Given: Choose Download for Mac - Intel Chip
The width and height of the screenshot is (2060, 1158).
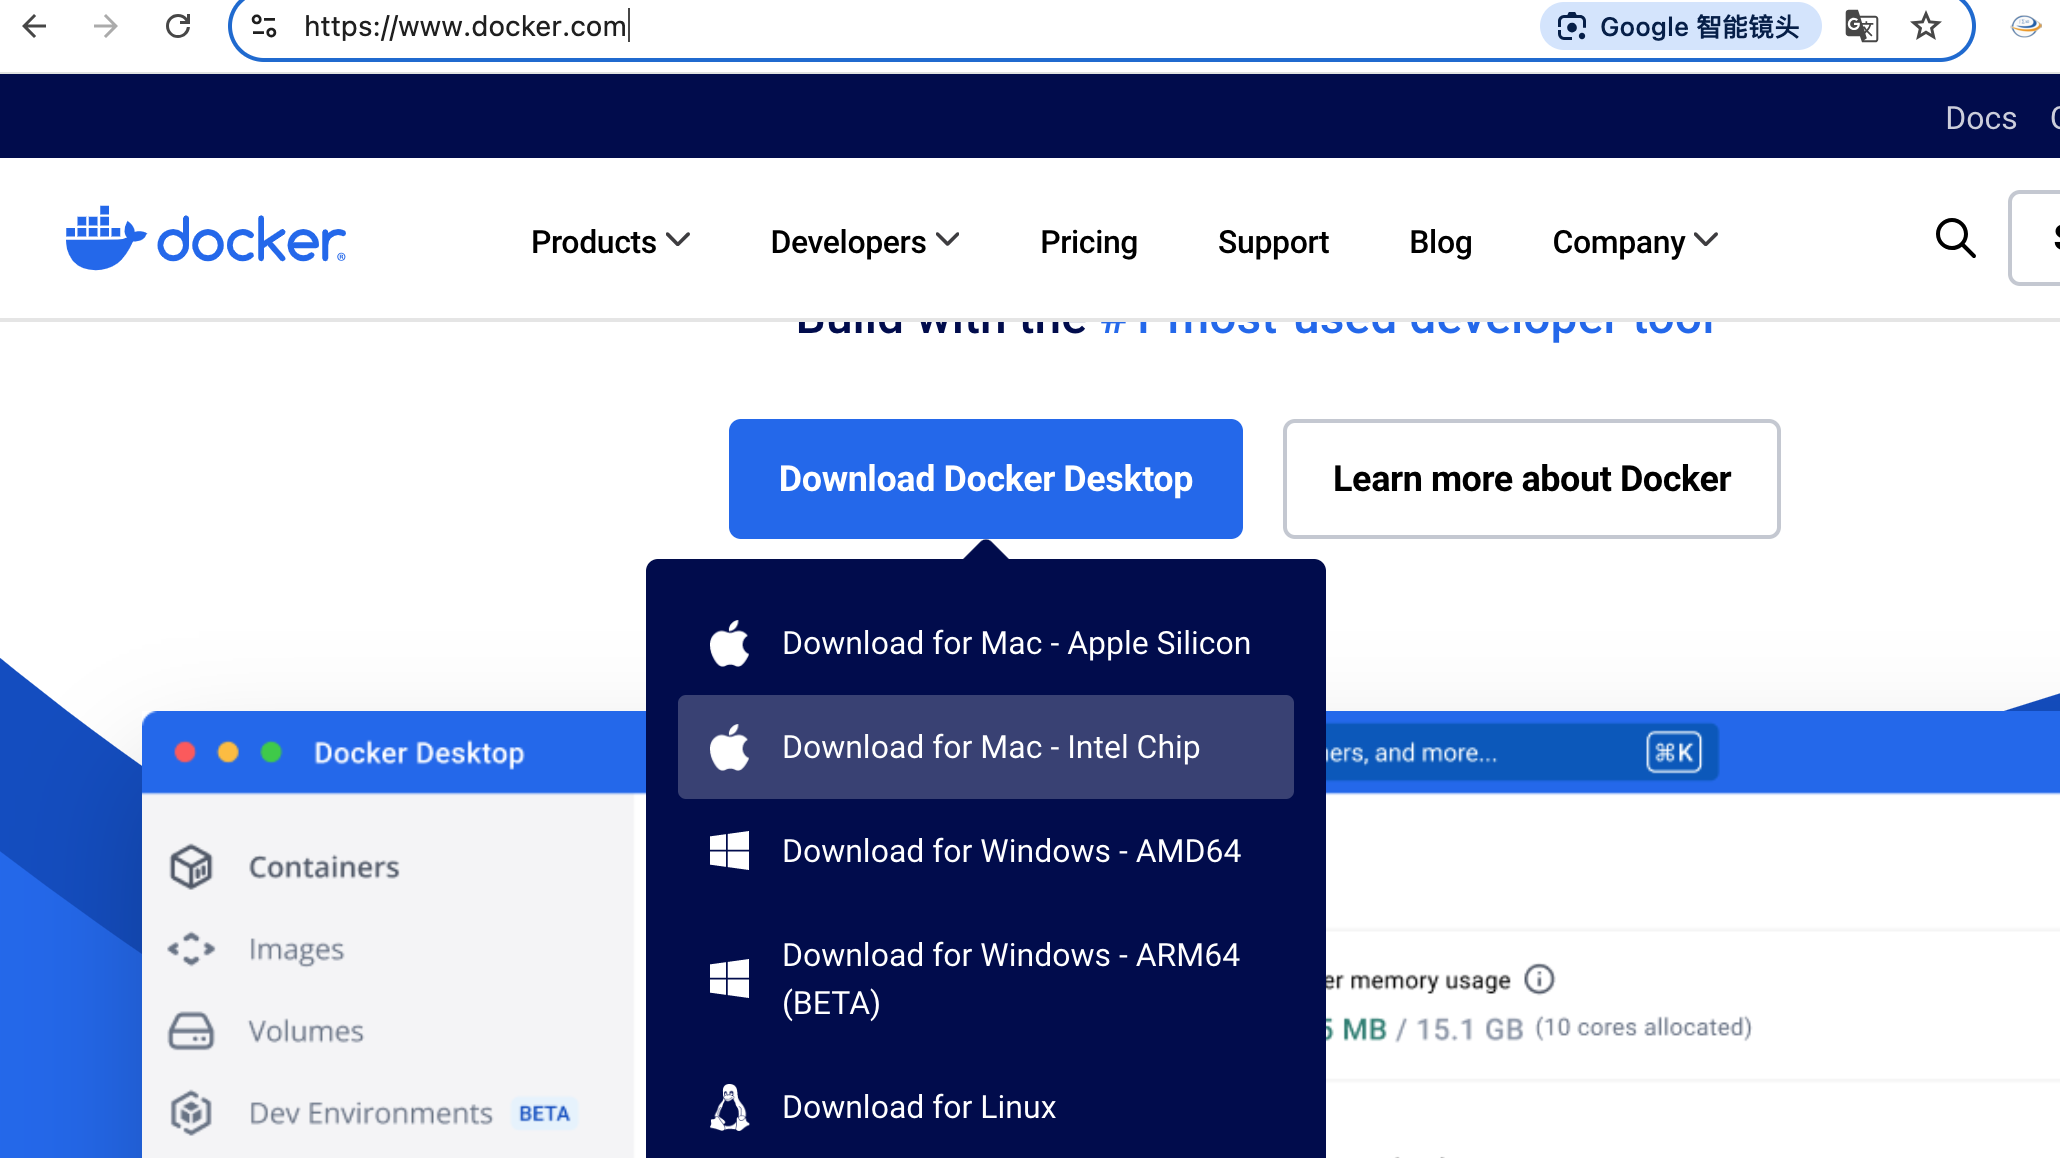Looking at the screenshot, I should tap(986, 747).
